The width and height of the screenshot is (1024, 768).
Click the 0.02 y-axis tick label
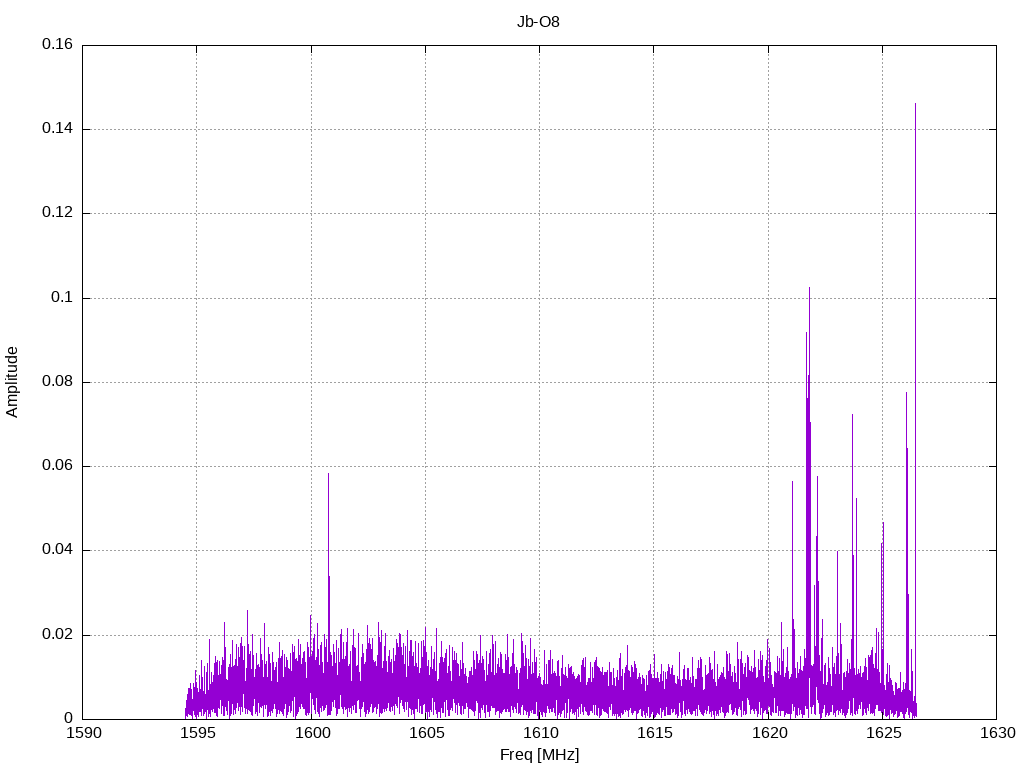pos(57,635)
